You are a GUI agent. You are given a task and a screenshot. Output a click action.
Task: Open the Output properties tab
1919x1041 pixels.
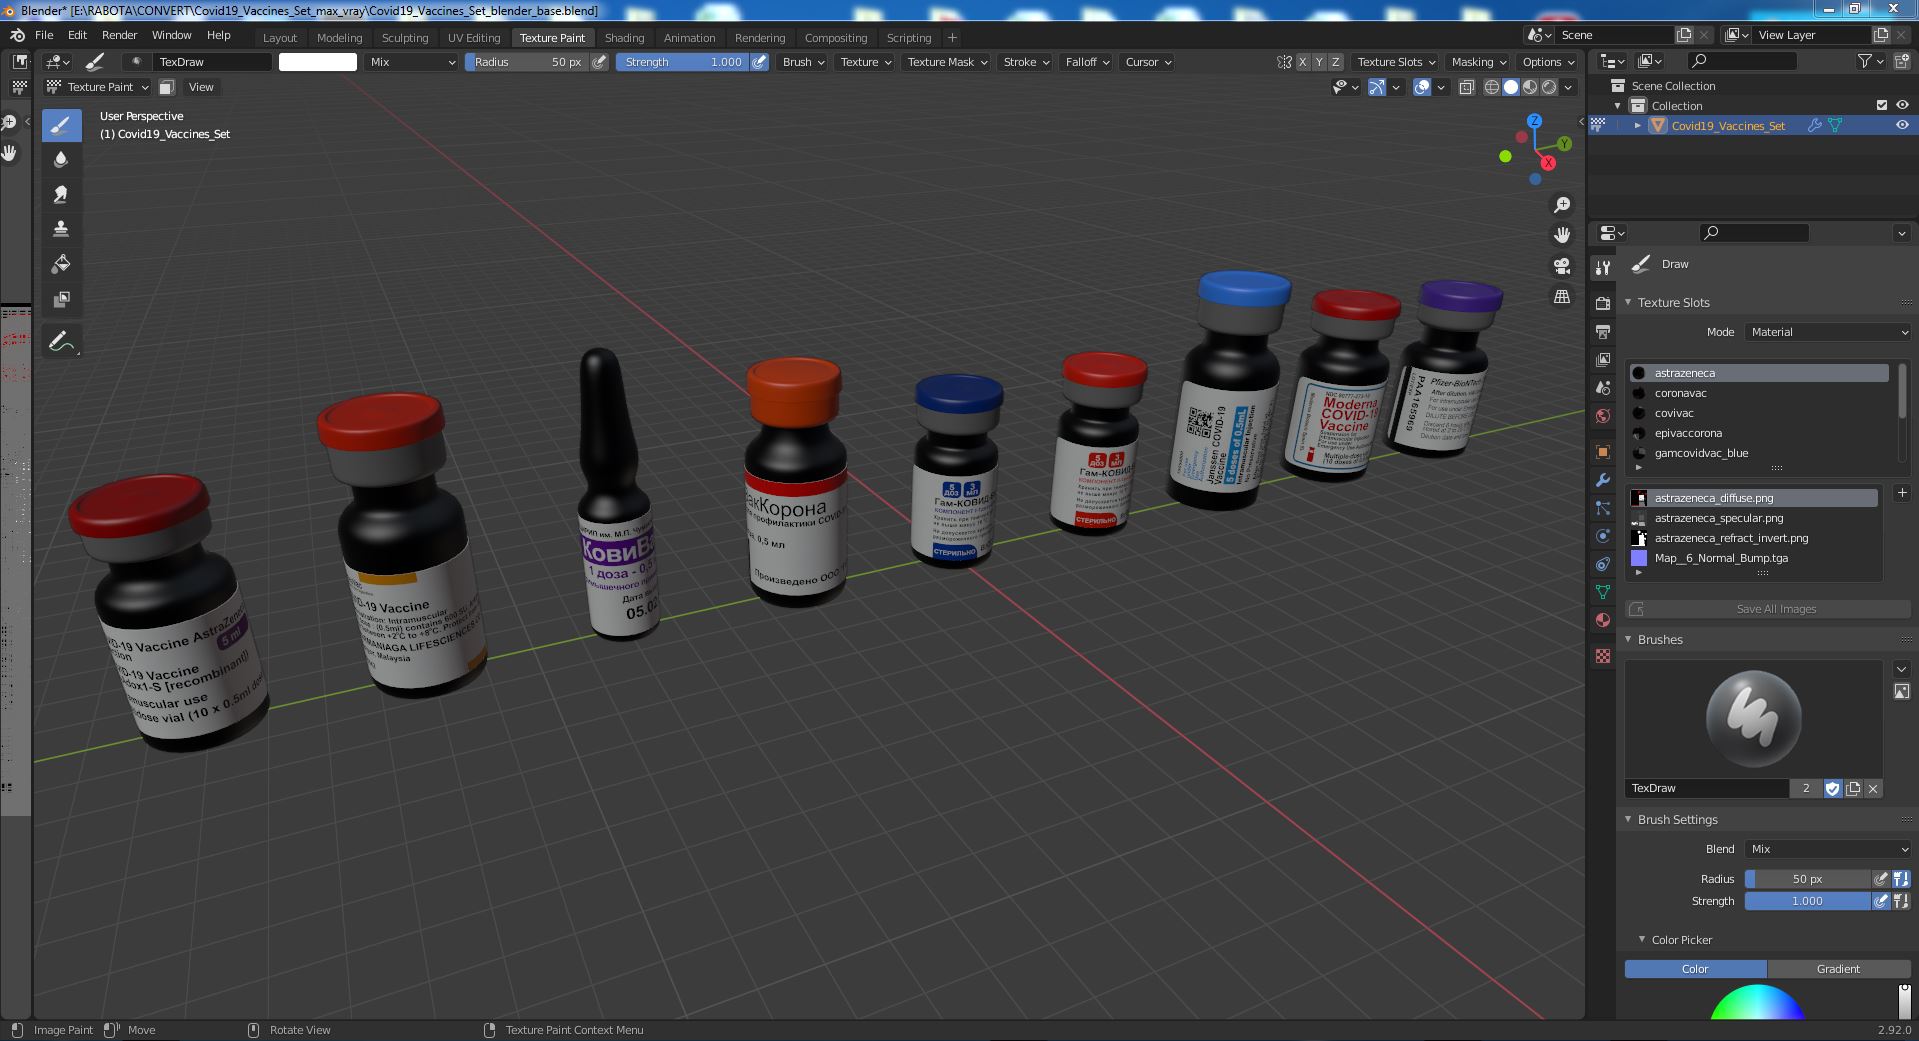tap(1603, 331)
